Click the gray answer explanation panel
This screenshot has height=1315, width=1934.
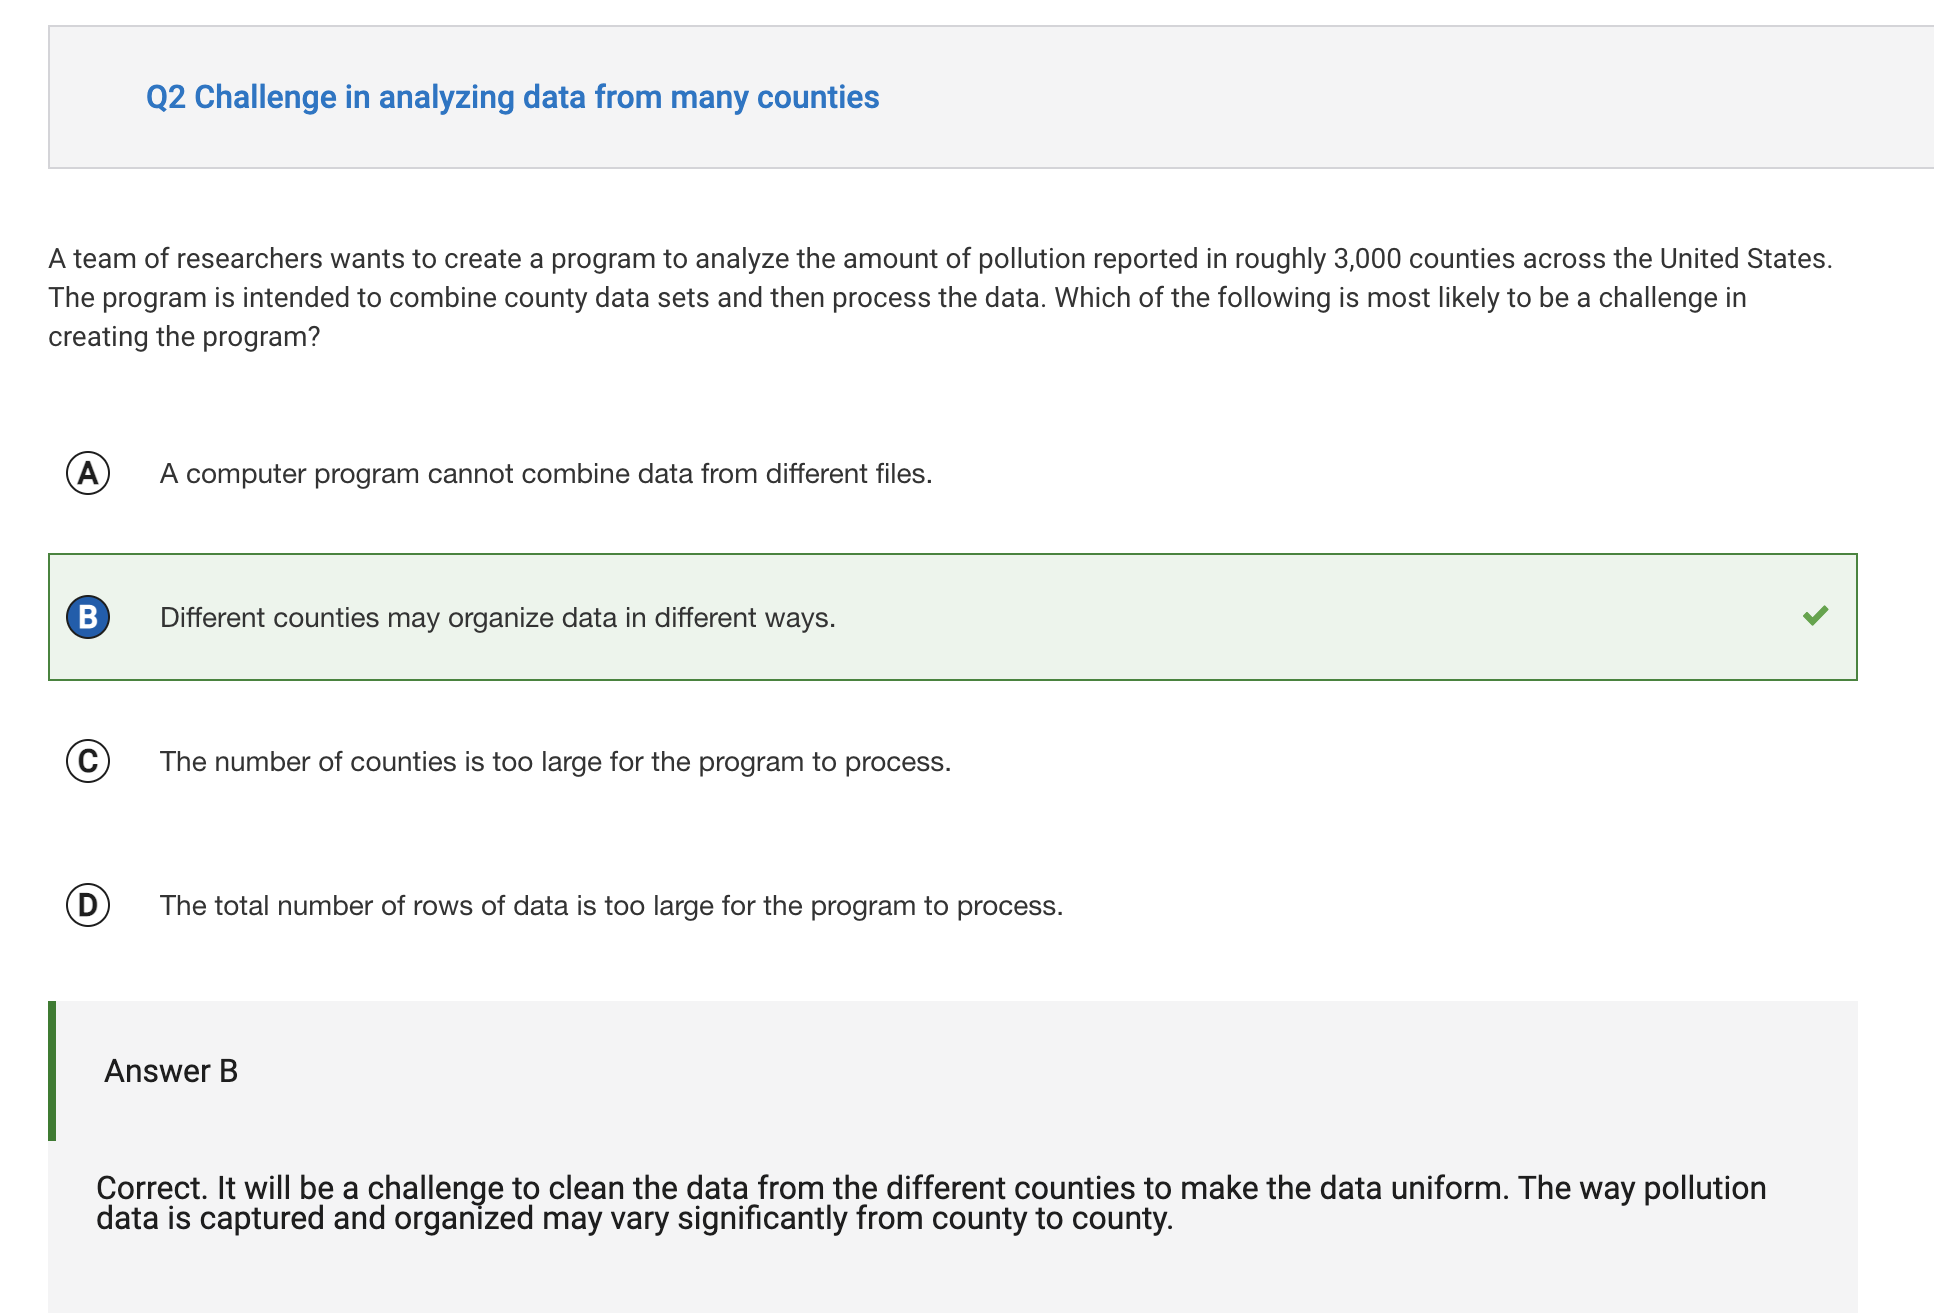pyautogui.click(x=953, y=1158)
